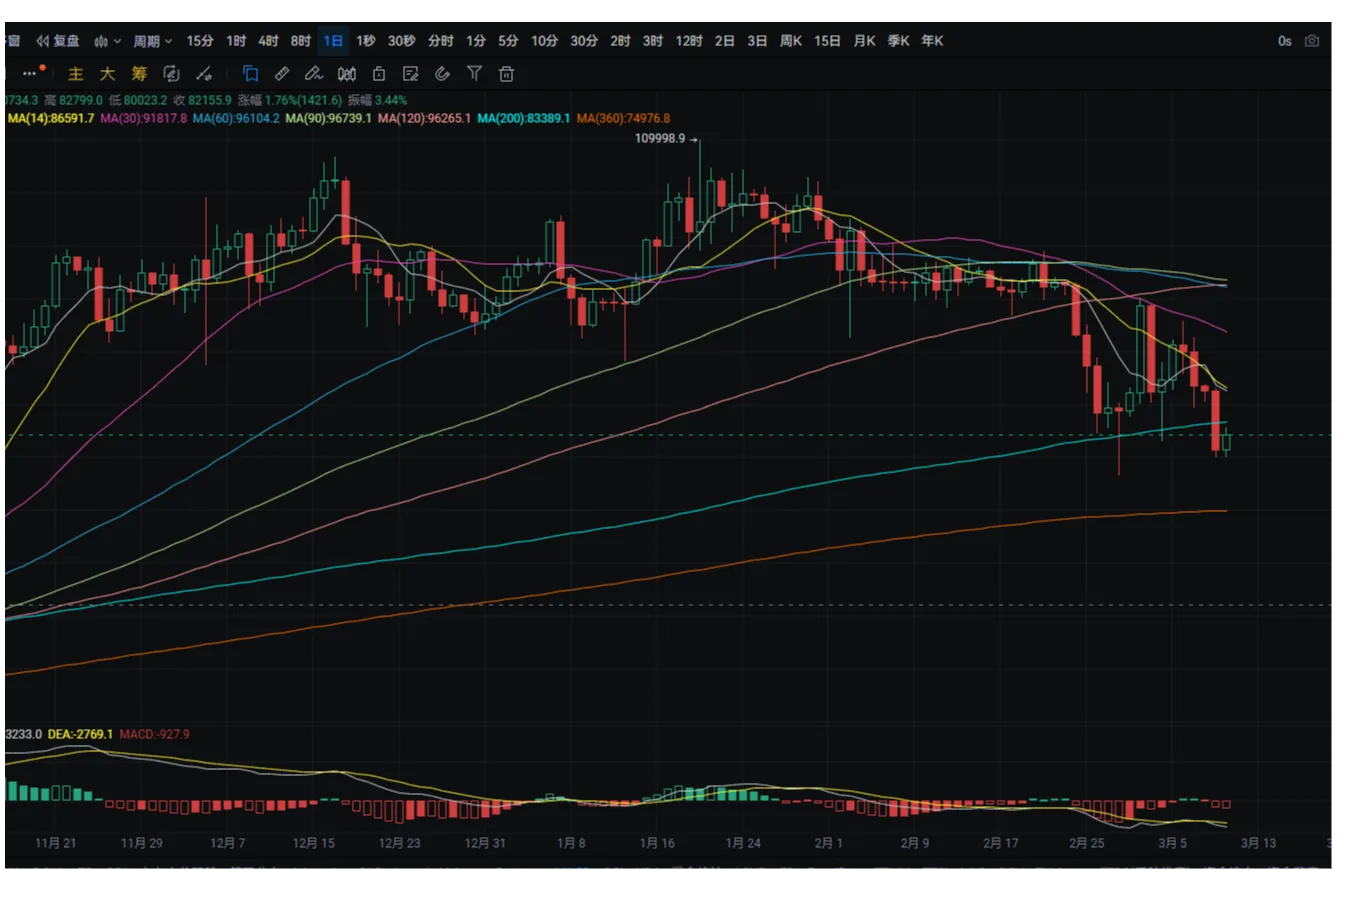Select the 4时 timeframe tab
Viewport: 1352px width, 901px height.
pos(268,41)
